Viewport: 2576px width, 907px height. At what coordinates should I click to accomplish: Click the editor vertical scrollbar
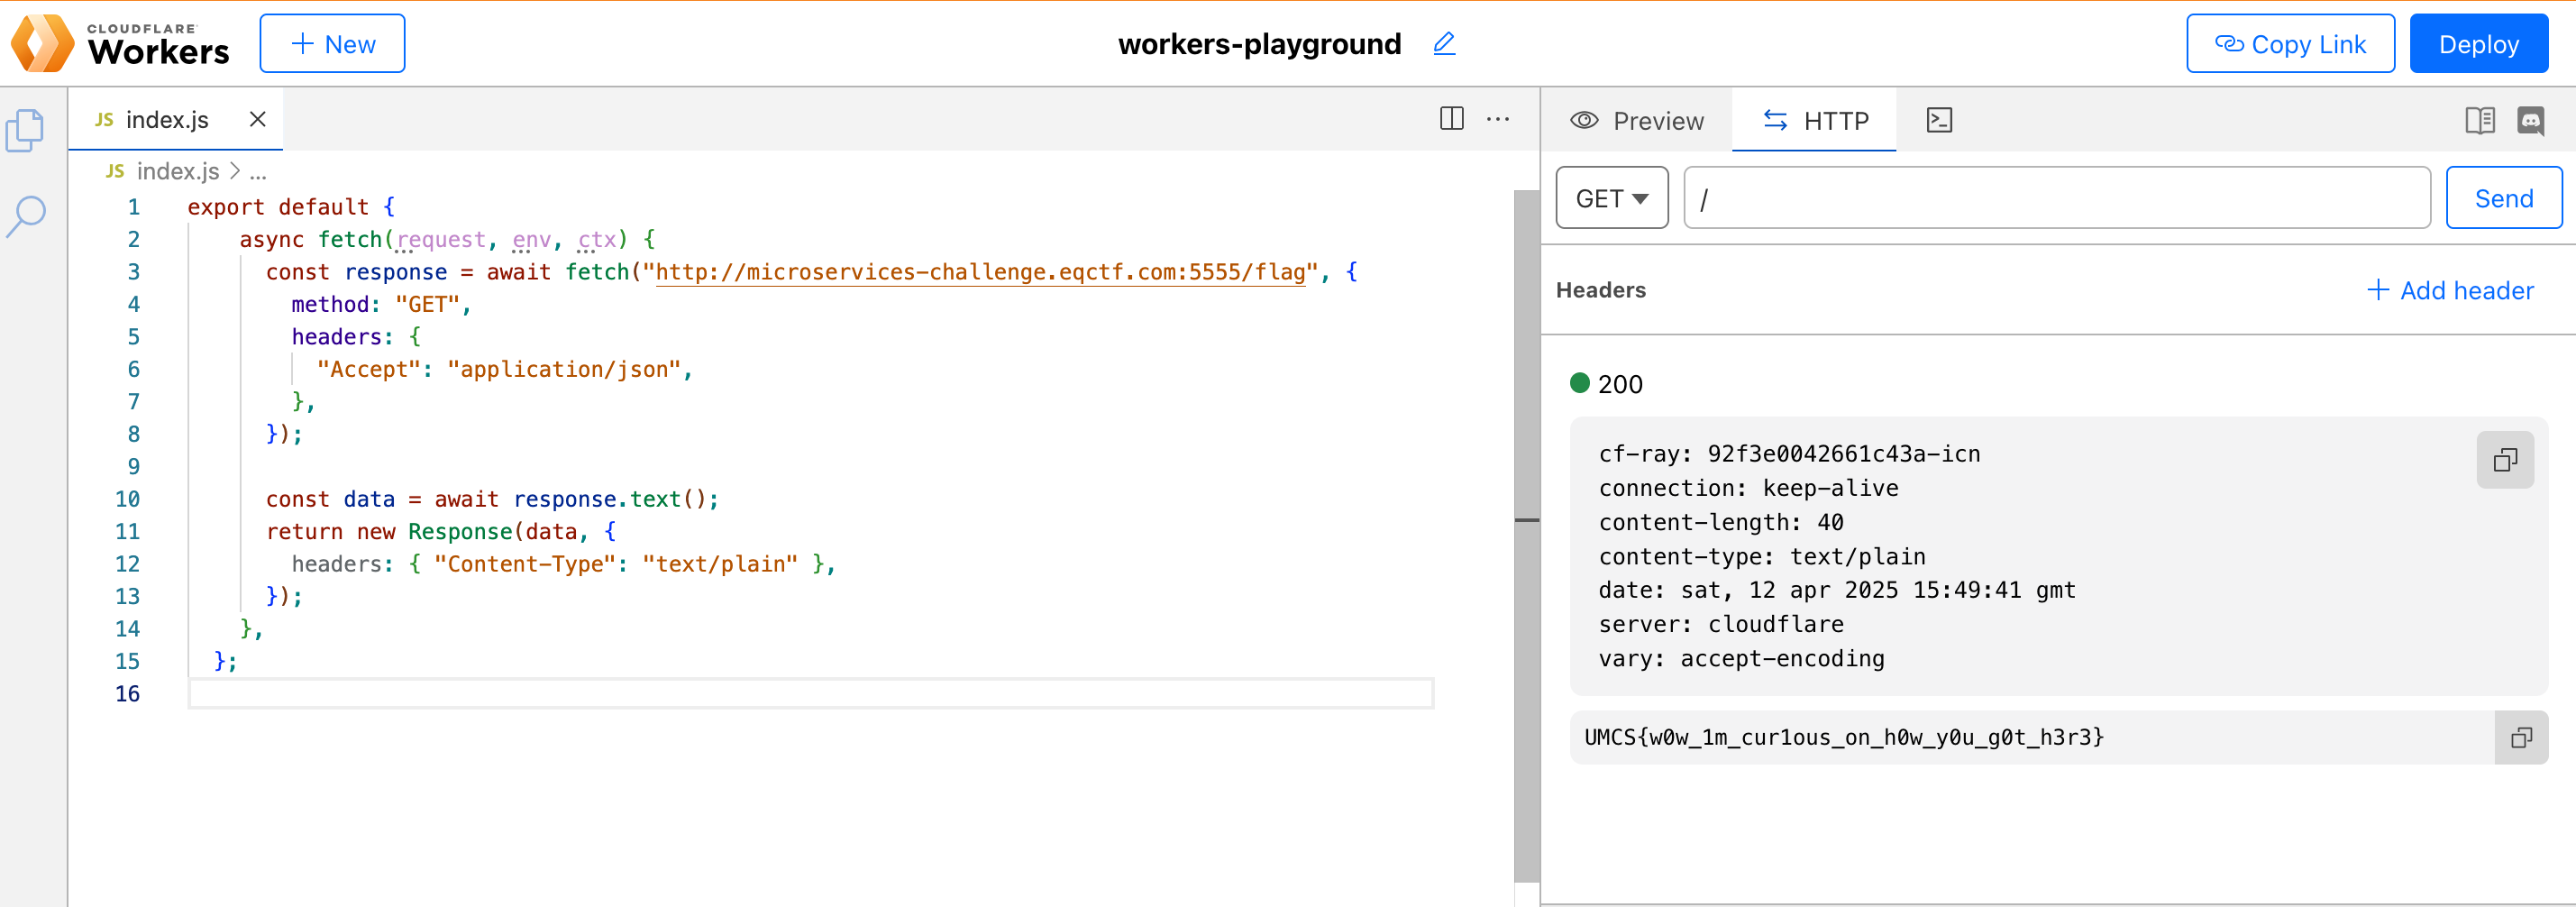point(1527,535)
